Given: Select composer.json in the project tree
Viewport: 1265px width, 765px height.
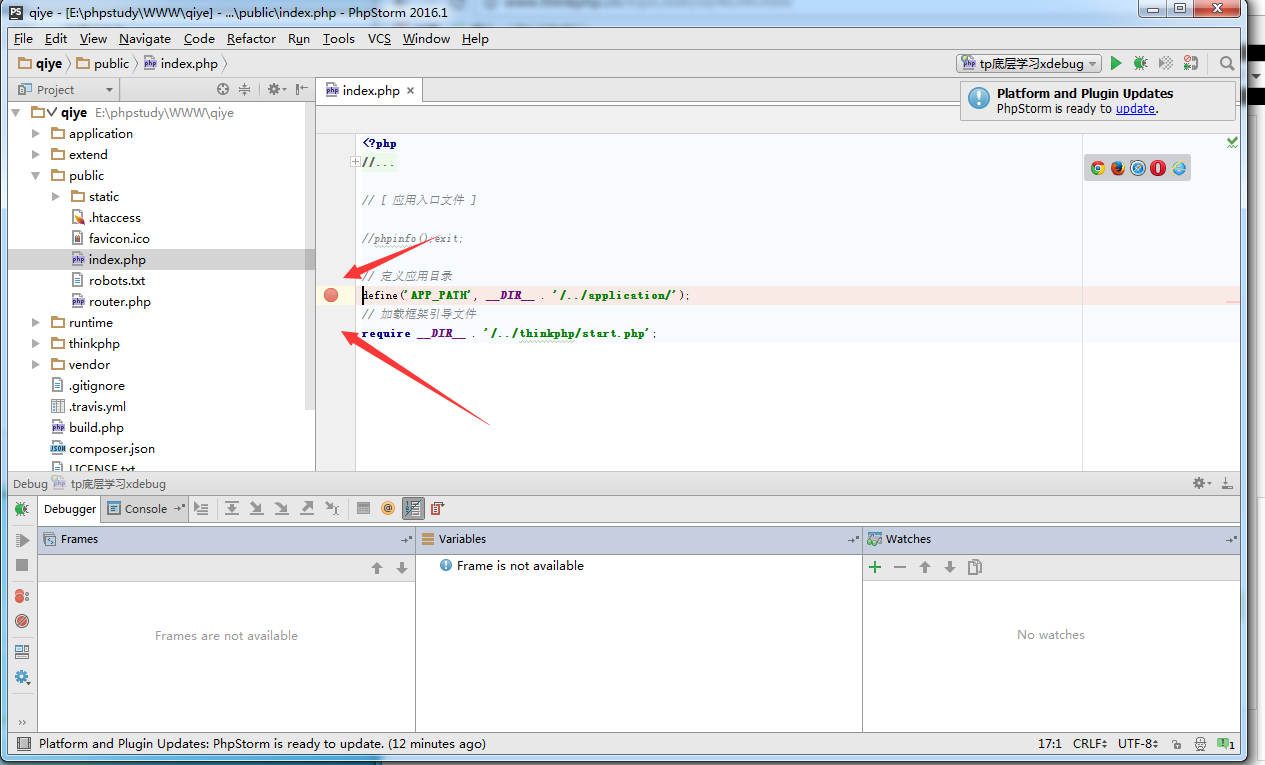Looking at the screenshot, I should tap(111, 449).
